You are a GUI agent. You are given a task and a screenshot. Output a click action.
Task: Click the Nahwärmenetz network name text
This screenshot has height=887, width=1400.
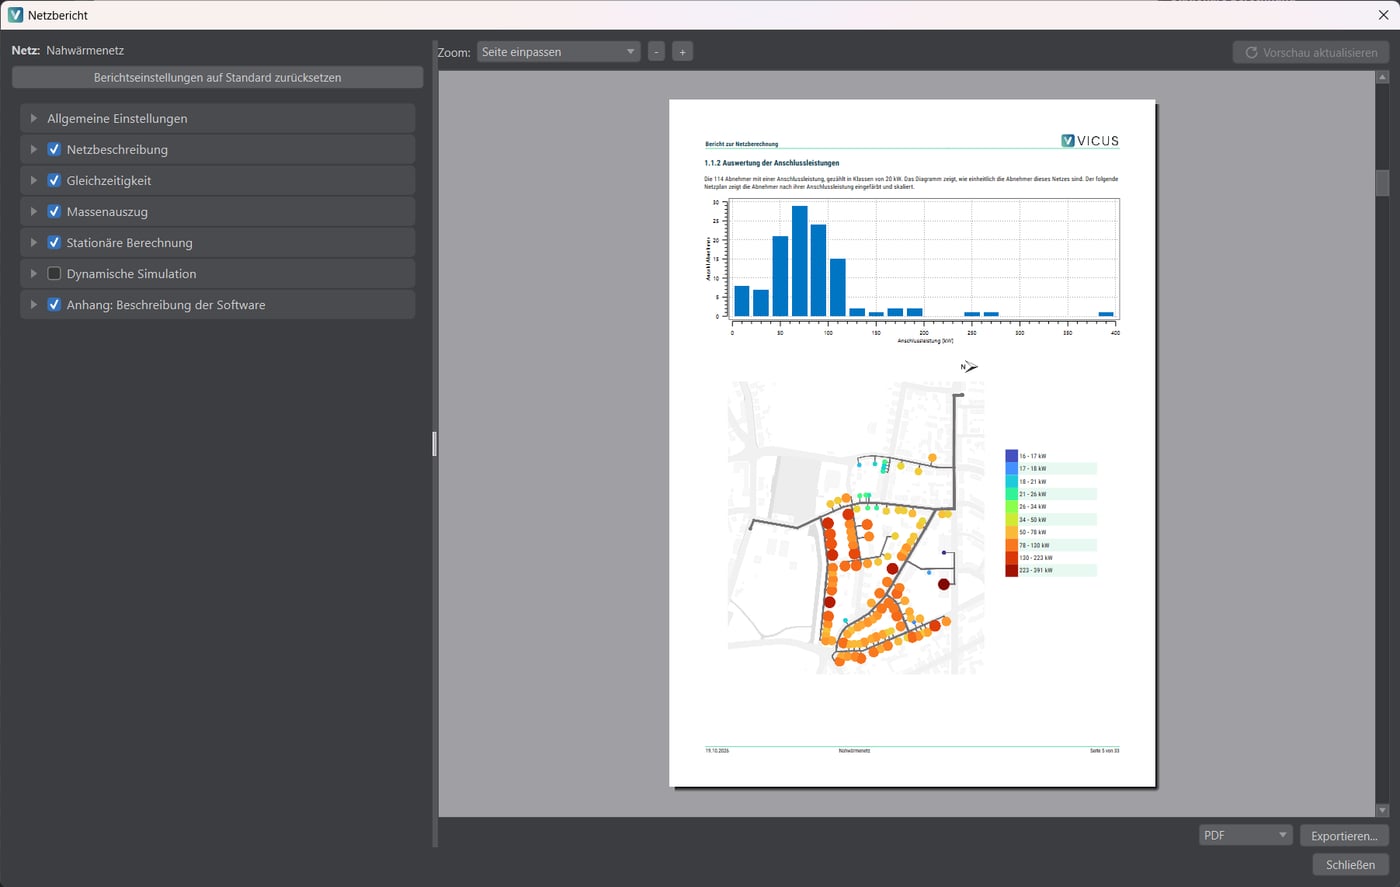(x=85, y=50)
